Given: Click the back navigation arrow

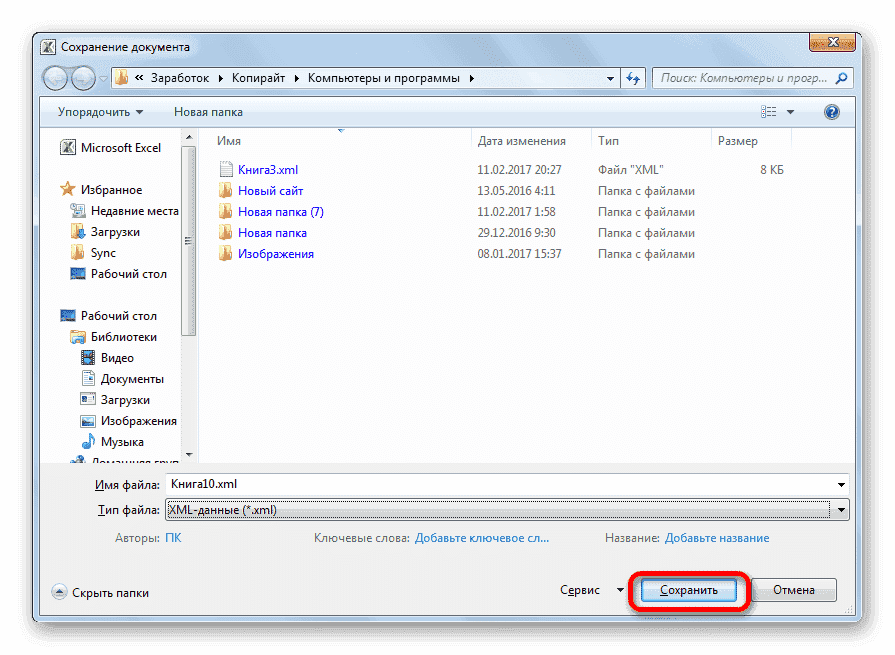Looking at the screenshot, I should pyautogui.click(x=56, y=77).
